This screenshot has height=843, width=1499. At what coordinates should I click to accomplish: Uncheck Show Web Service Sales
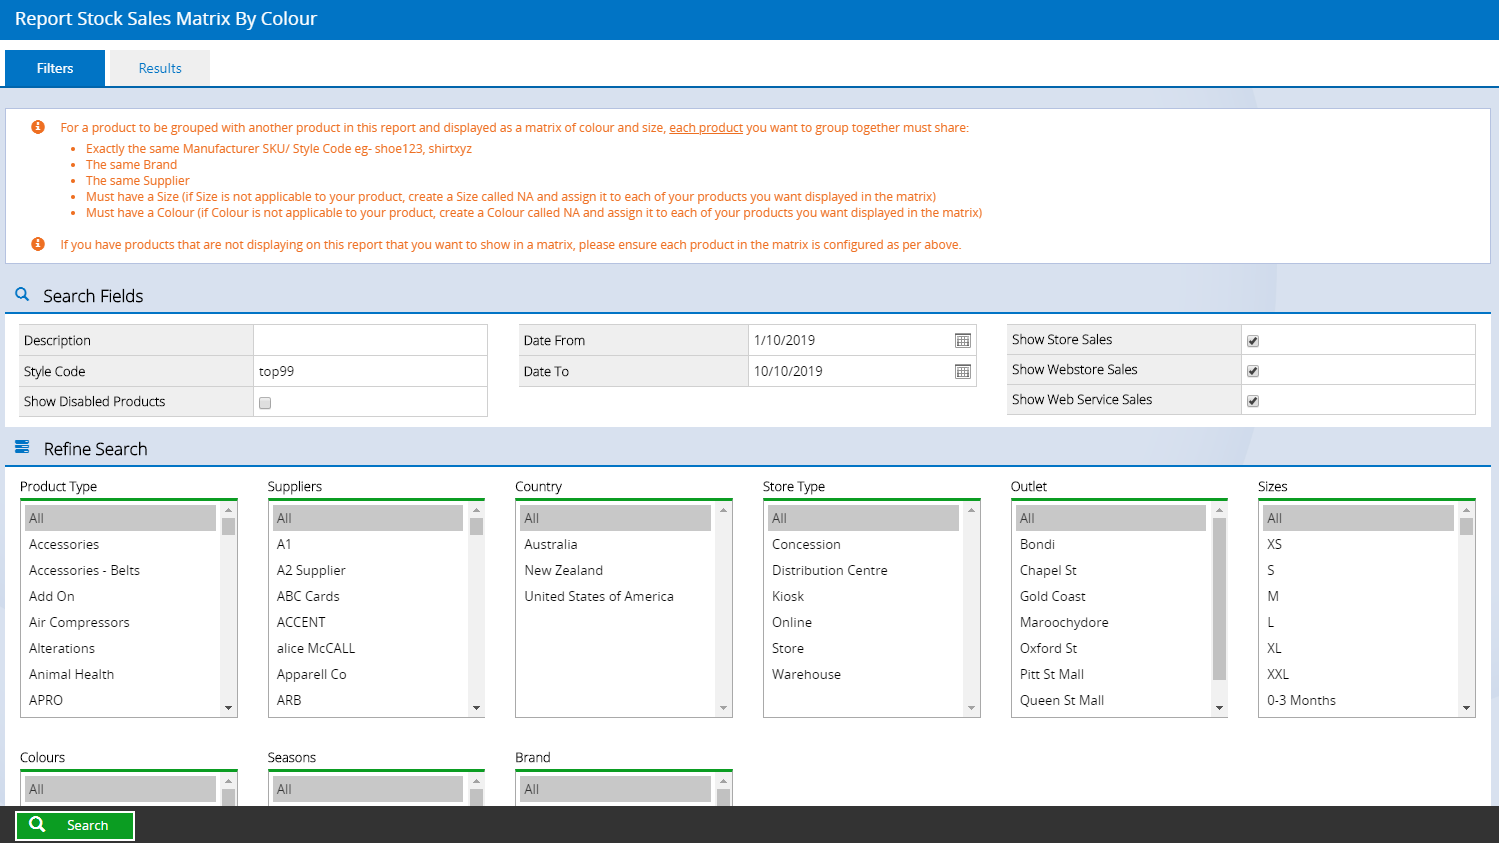tap(1253, 401)
